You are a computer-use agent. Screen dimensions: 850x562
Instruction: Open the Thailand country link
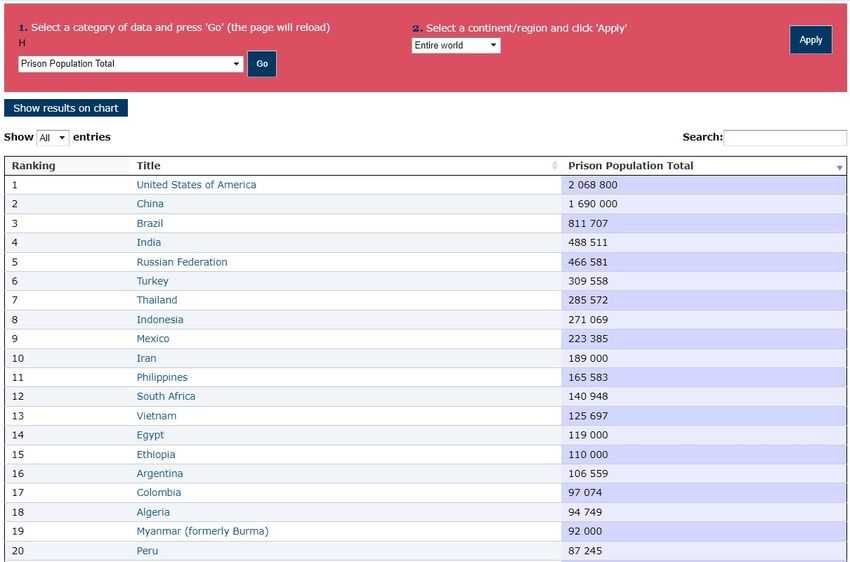tap(157, 300)
